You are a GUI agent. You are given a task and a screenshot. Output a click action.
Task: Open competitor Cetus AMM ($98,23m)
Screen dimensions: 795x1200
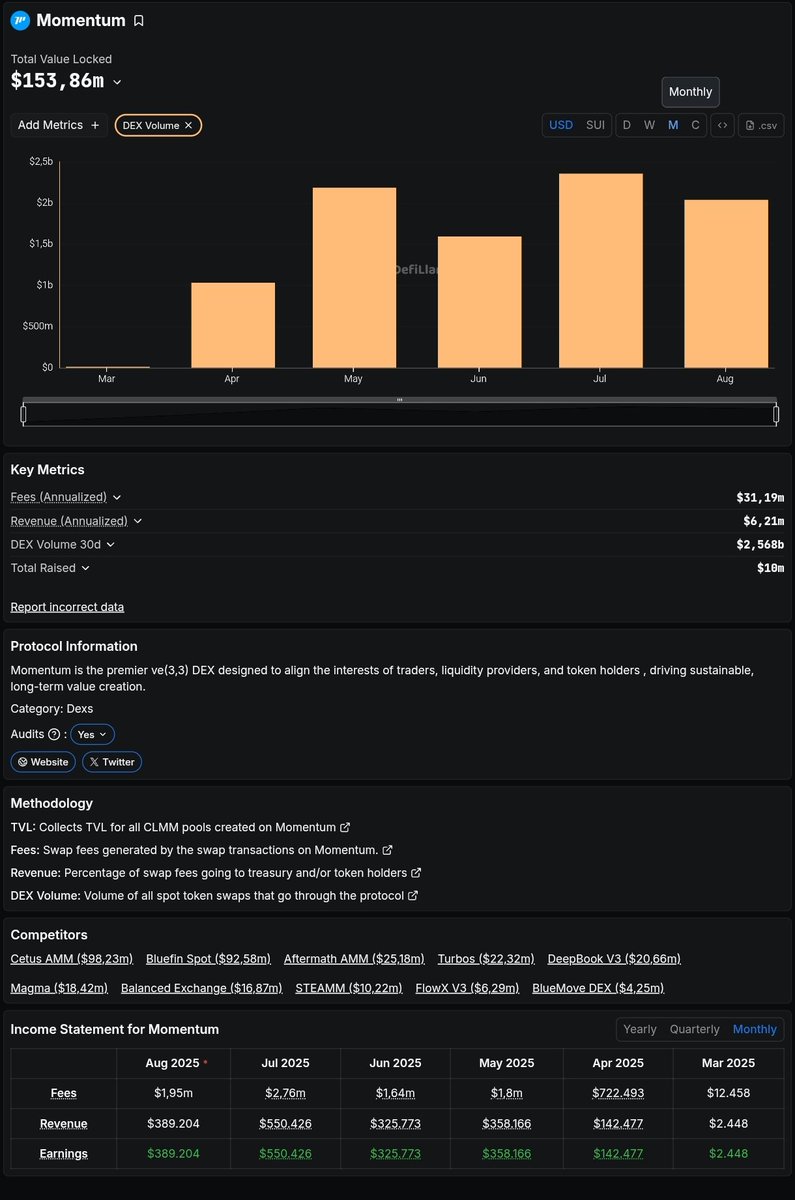(x=72, y=959)
